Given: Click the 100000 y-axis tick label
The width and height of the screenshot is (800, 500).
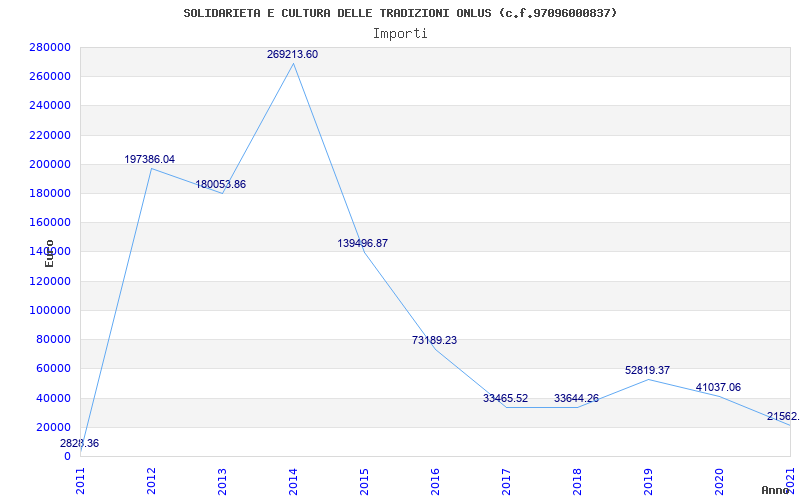Looking at the screenshot, I should pyautogui.click(x=50, y=310).
